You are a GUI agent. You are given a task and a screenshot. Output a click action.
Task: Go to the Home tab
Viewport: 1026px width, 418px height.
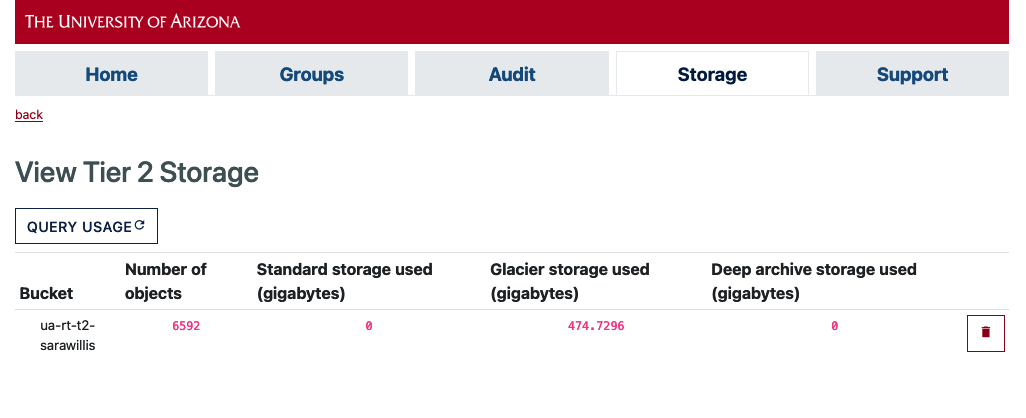tap(111, 74)
